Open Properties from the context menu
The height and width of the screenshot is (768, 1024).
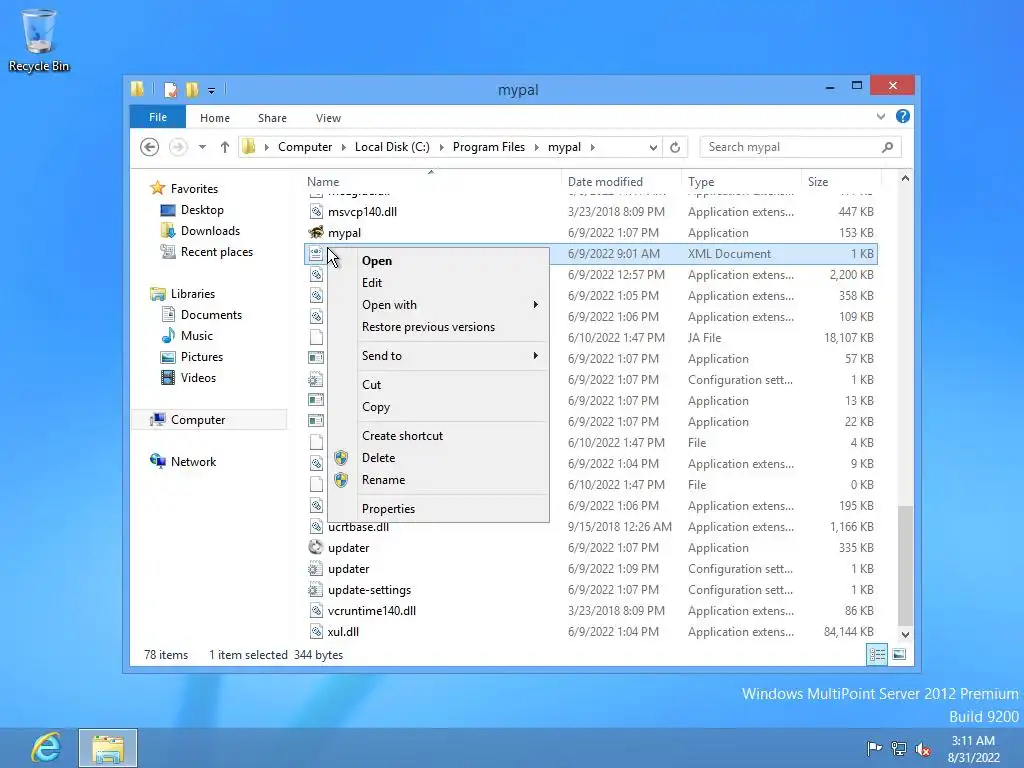tap(438, 509)
